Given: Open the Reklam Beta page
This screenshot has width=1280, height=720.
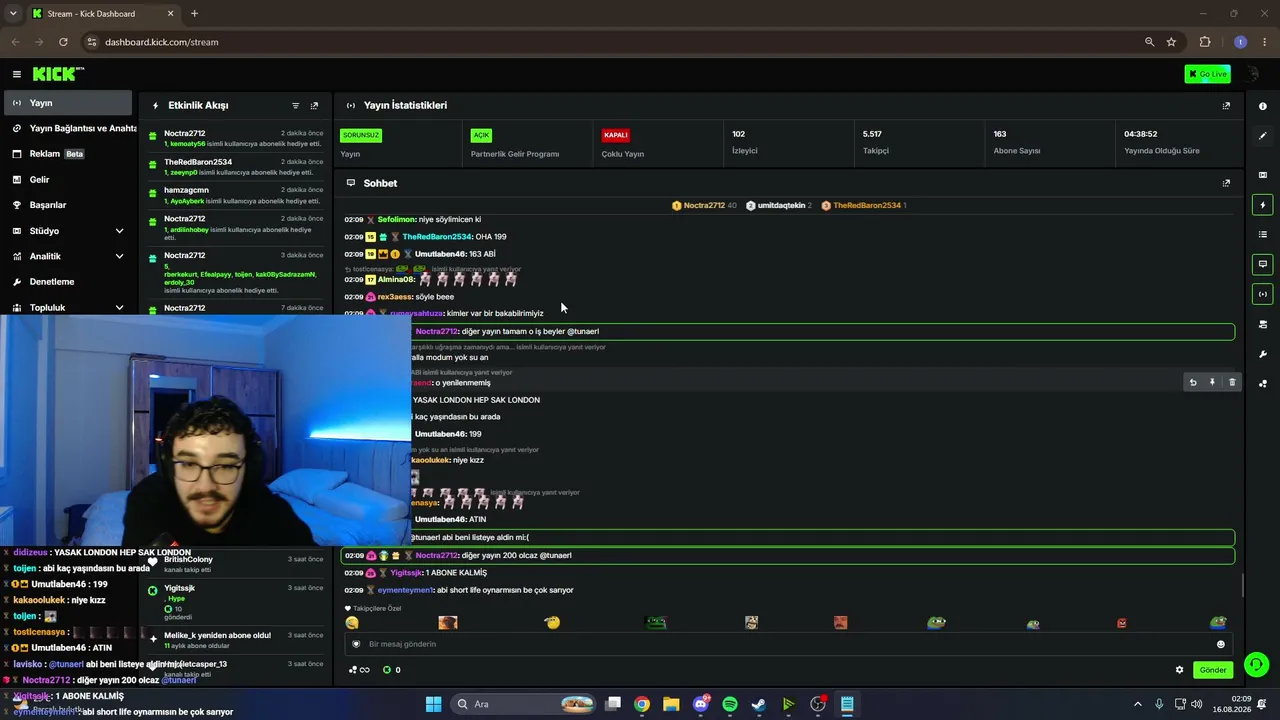Looking at the screenshot, I should coord(69,154).
